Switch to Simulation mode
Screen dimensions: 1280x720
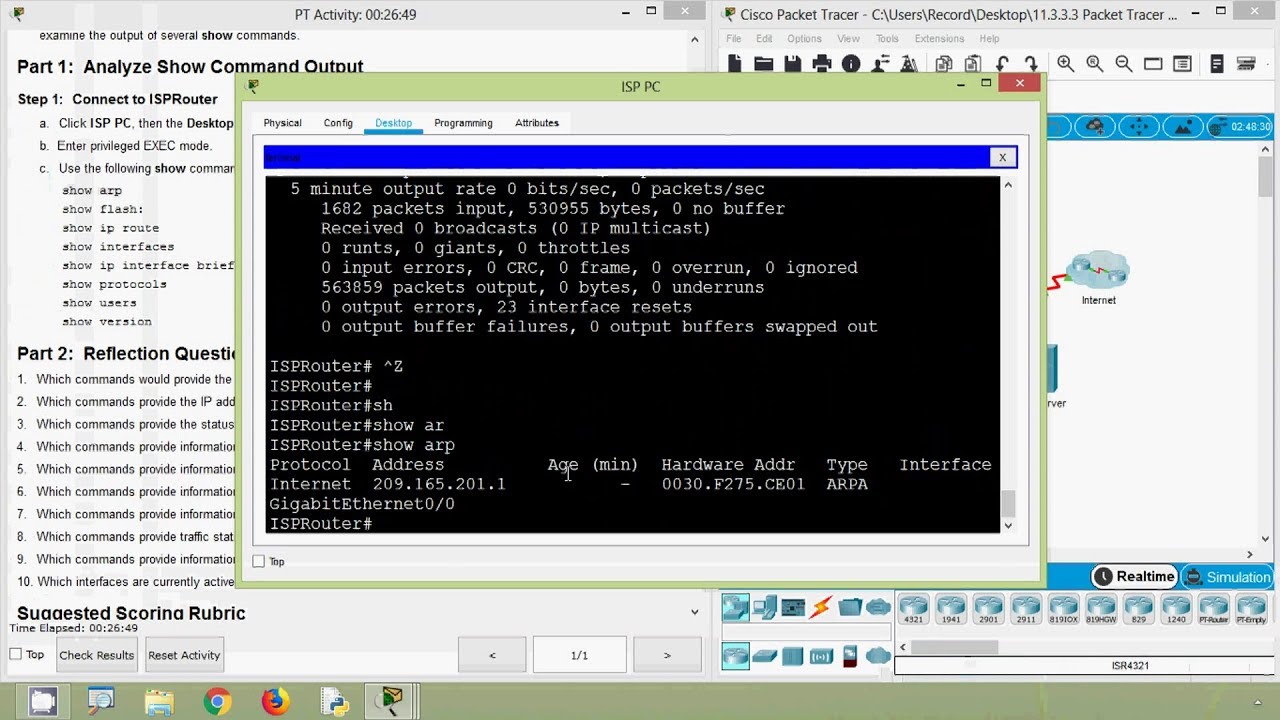click(x=1226, y=577)
